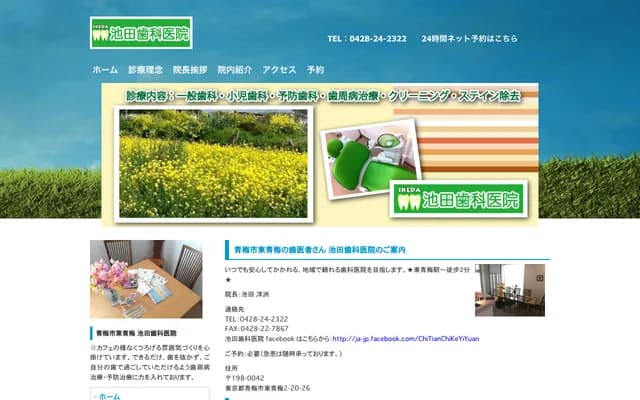Click the 池田歯科医院 logo in the header
The image size is (640, 400).
(141, 33)
